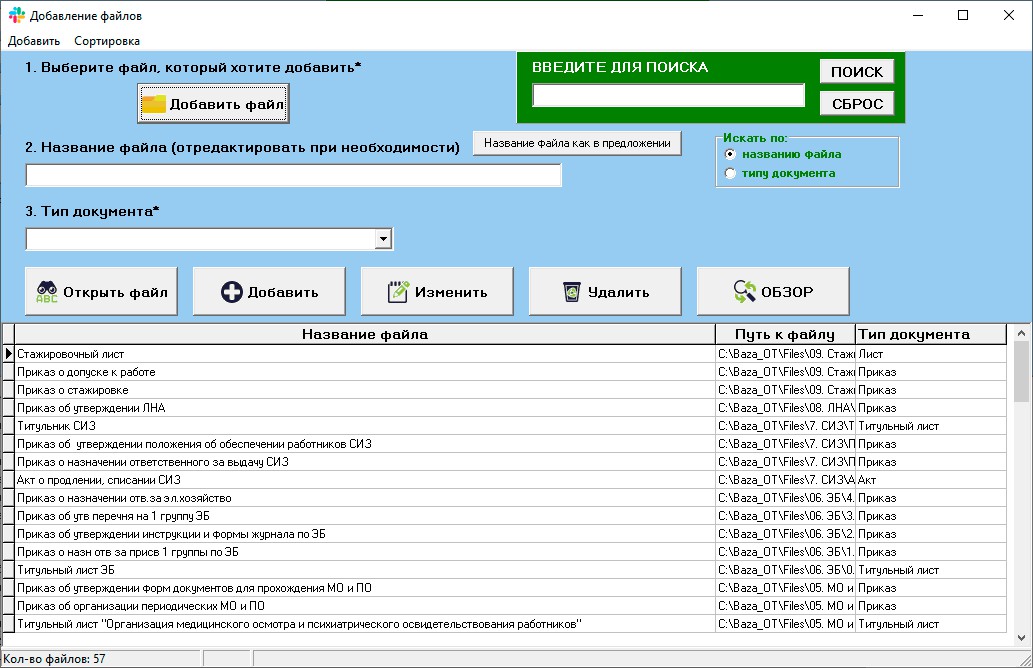Click scrollbar down arrow of file table
Viewport: 1033px width, 668px height.
1021,637
